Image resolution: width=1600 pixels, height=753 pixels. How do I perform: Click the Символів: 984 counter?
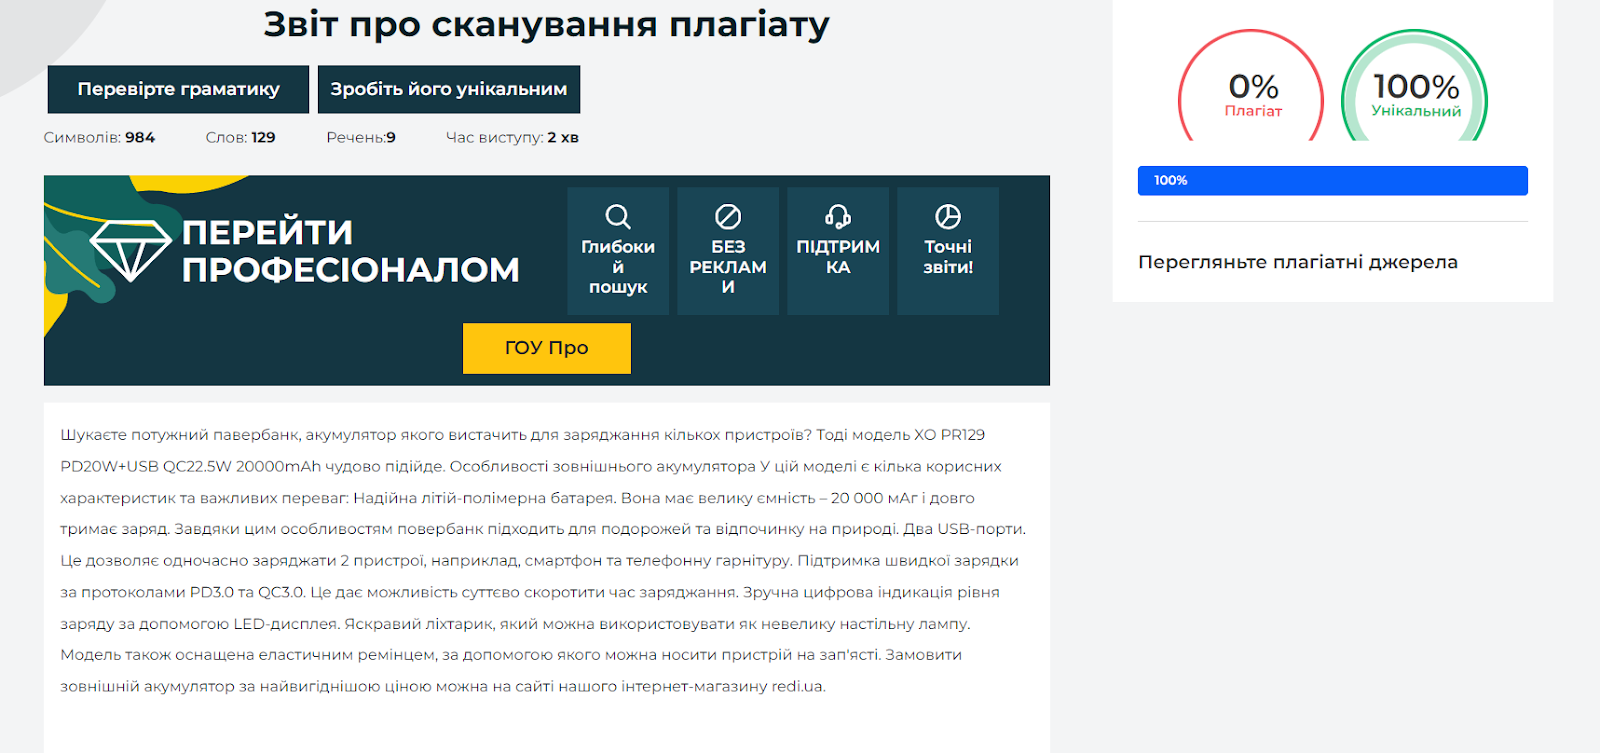pos(99,137)
